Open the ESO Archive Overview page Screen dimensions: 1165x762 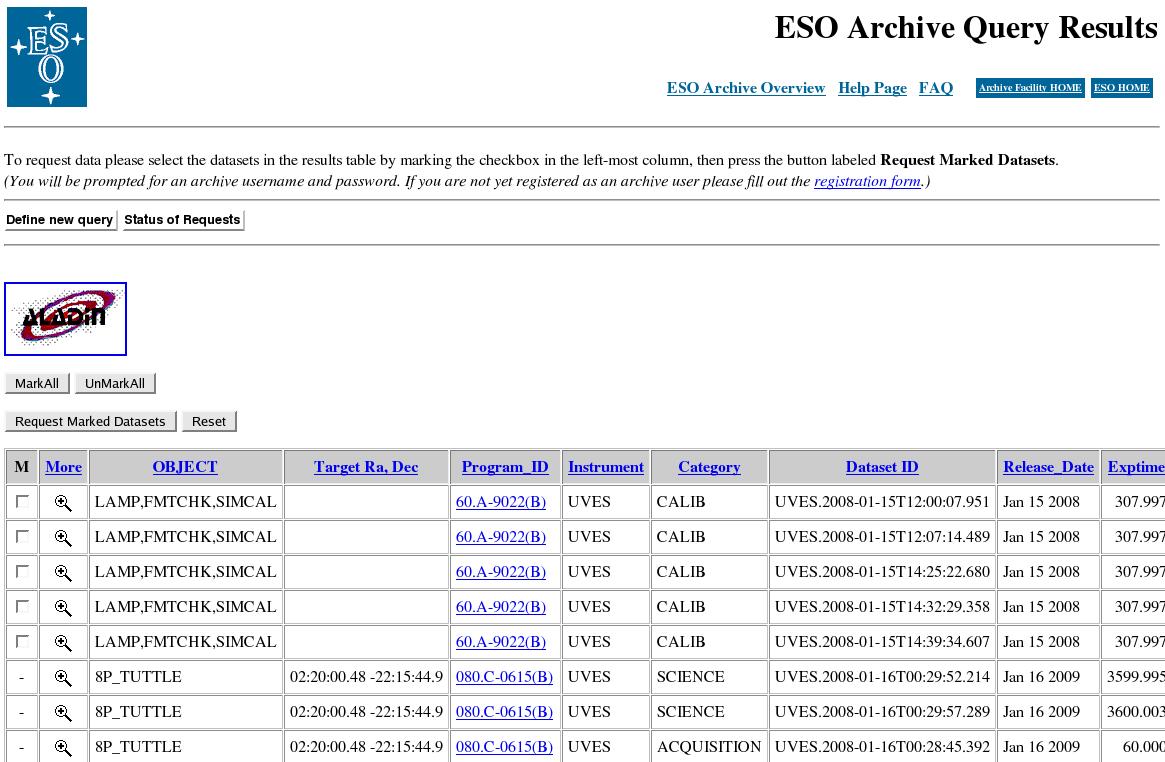[746, 88]
